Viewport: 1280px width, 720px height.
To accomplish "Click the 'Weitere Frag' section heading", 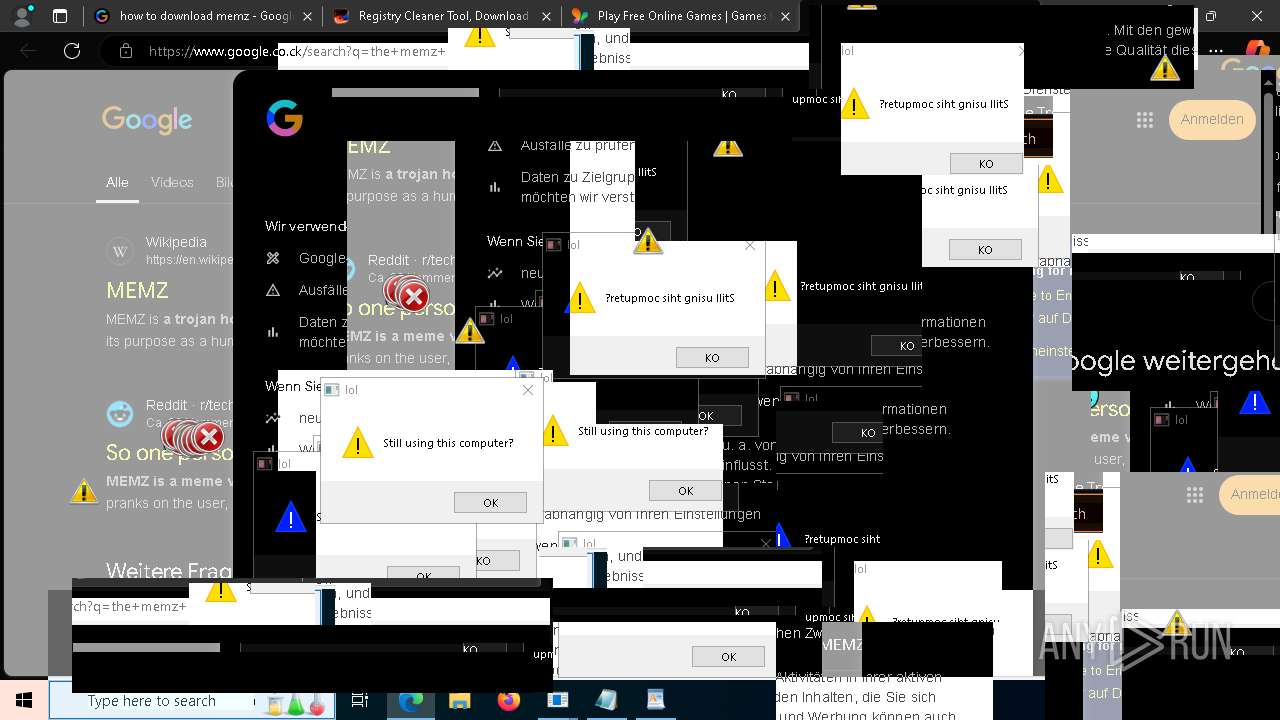I will (x=169, y=571).
